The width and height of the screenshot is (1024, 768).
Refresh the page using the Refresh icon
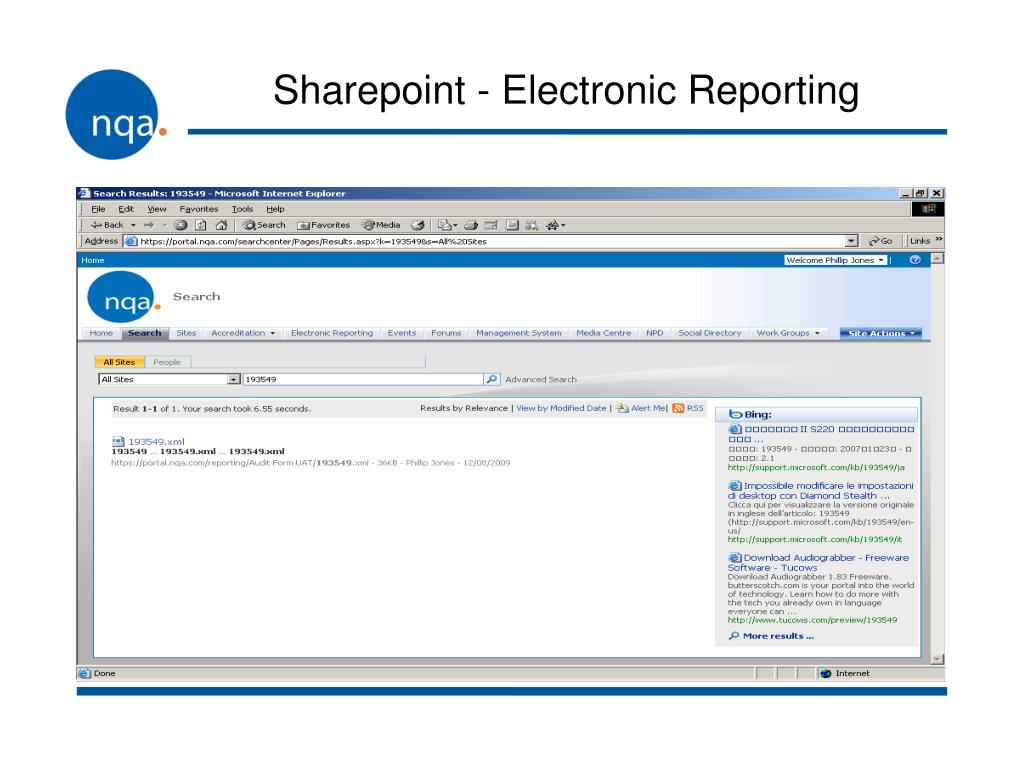point(201,225)
